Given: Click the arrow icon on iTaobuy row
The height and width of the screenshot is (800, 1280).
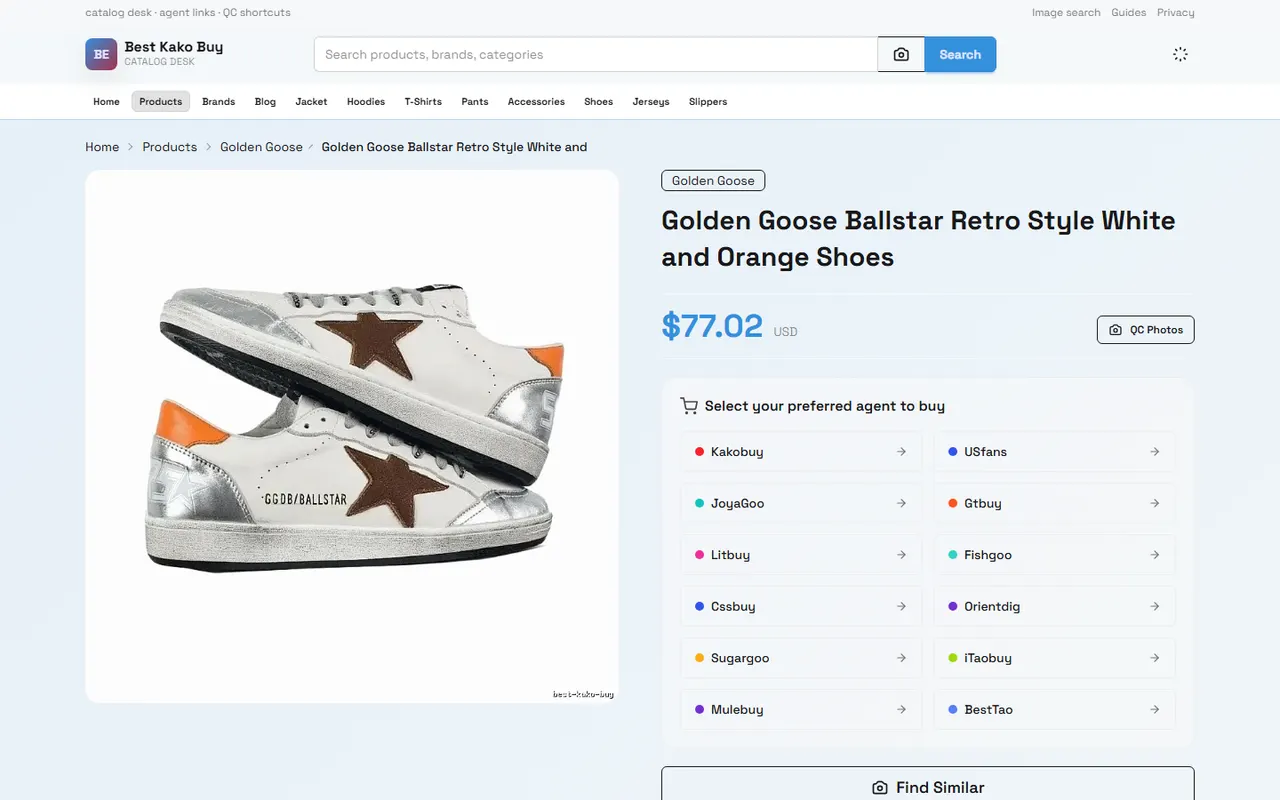Looking at the screenshot, I should pyautogui.click(x=1154, y=658).
